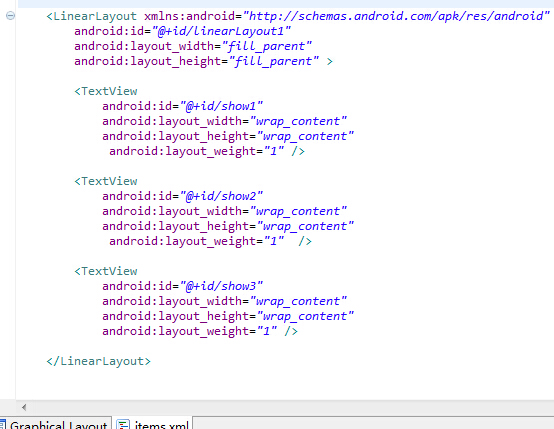The image size is (554, 429).
Task: Click the <TextView tag above show3
Action: 106,271
